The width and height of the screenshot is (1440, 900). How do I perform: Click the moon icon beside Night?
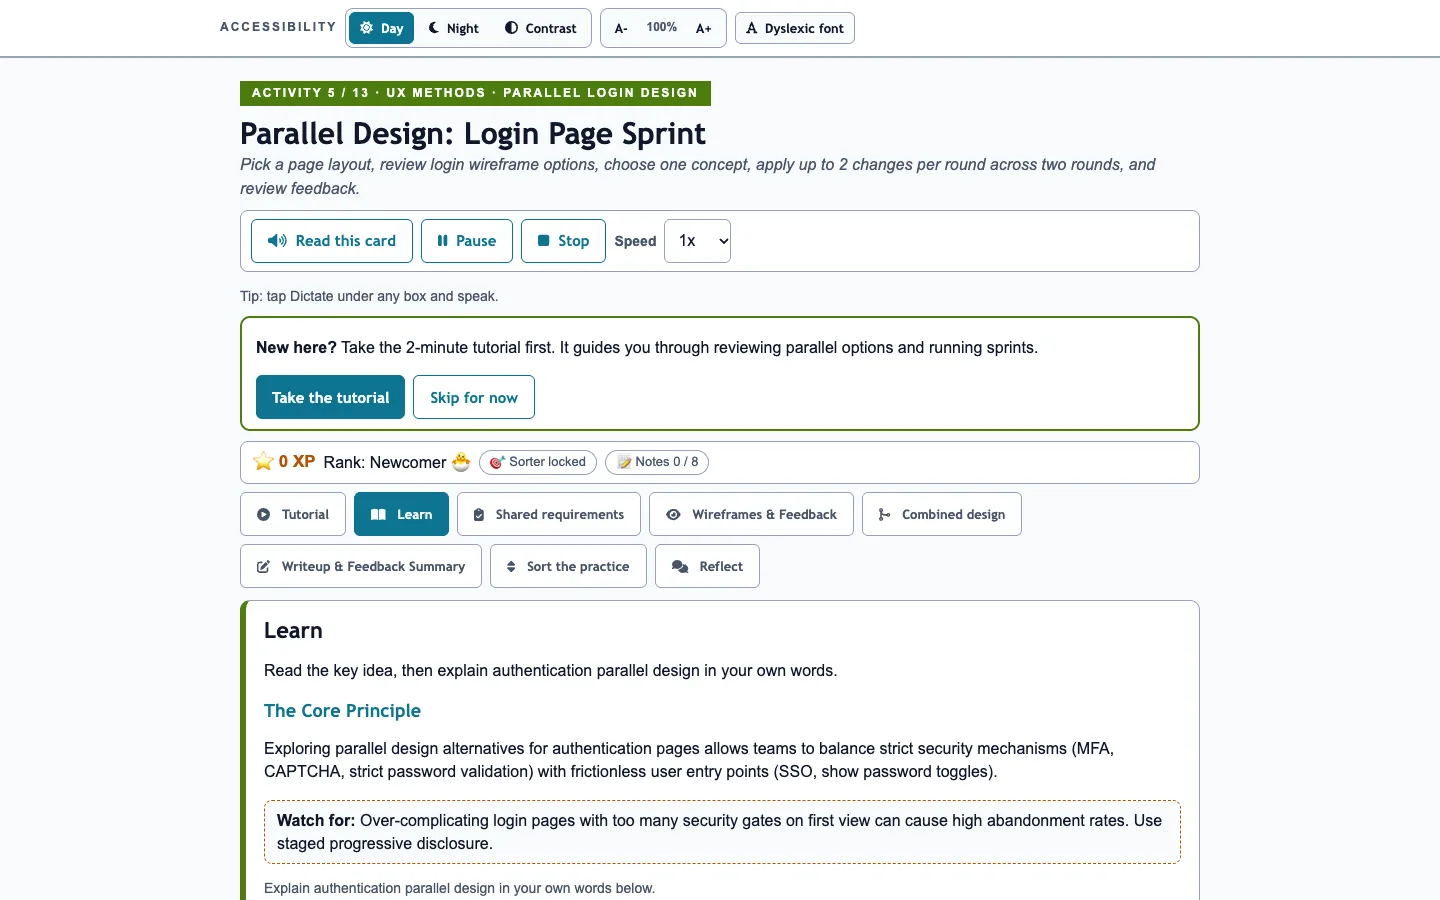tap(434, 28)
